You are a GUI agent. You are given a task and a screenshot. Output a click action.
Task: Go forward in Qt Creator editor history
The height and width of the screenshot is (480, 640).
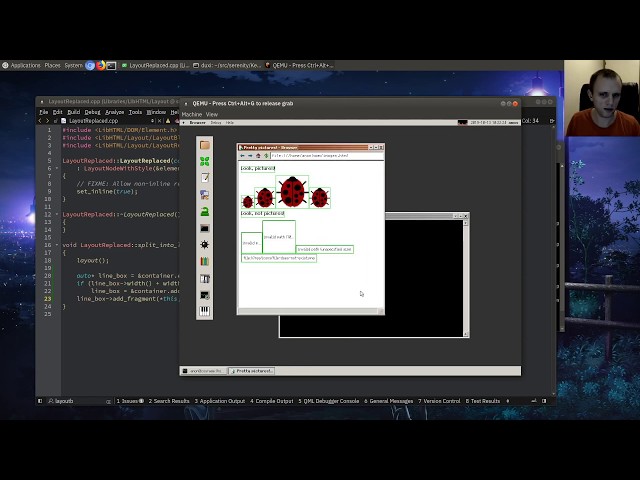click(x=47, y=121)
